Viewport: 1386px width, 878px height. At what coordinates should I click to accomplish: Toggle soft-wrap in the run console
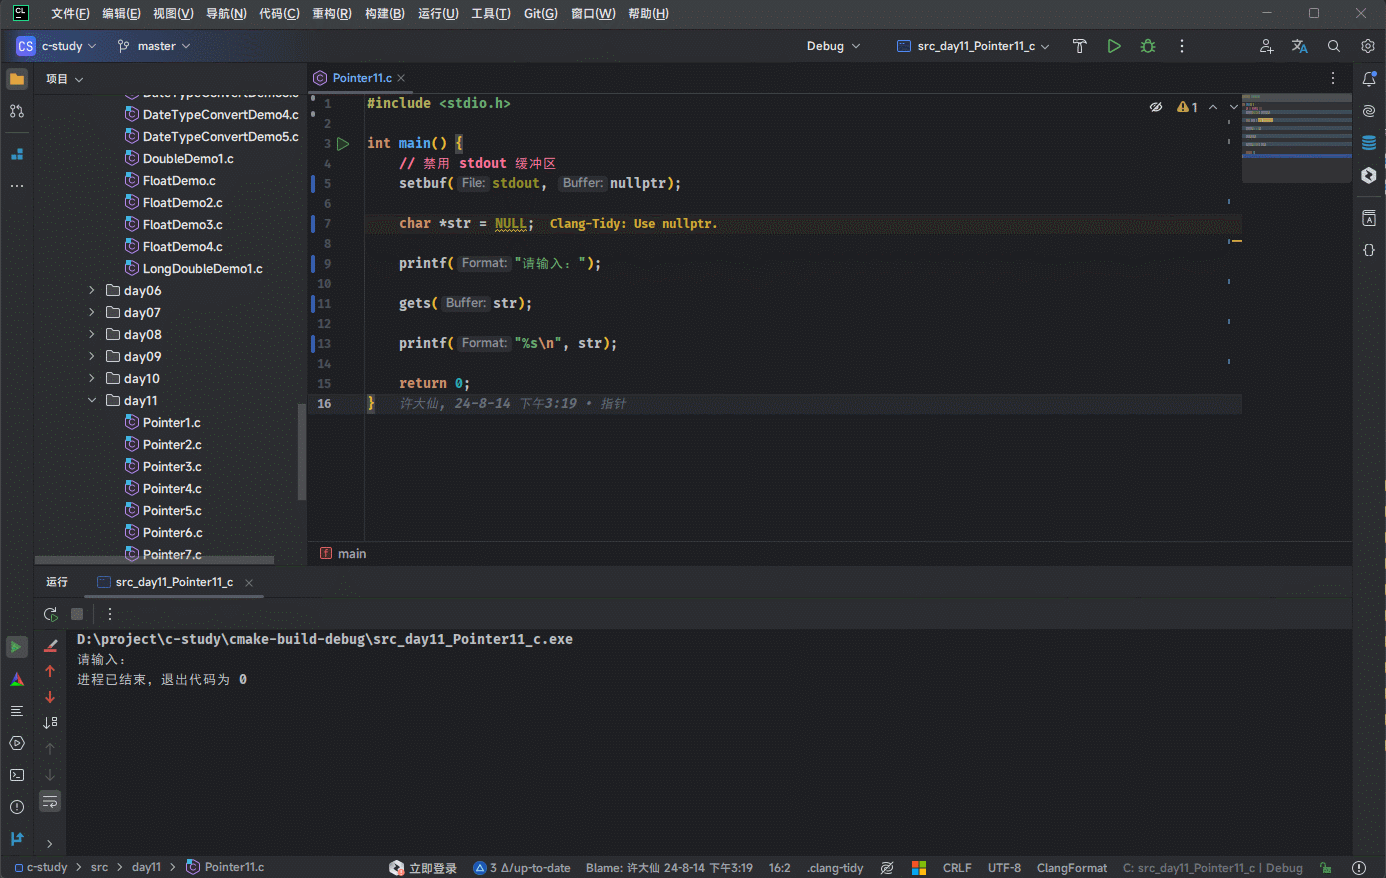click(50, 801)
